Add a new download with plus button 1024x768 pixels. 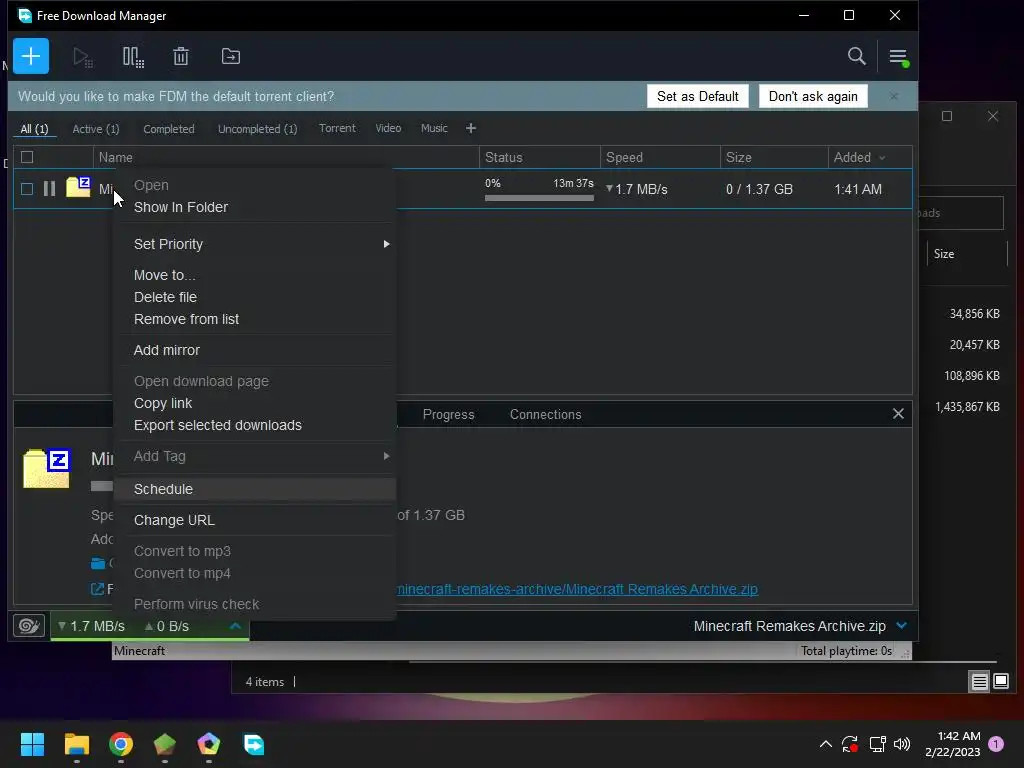[31, 56]
